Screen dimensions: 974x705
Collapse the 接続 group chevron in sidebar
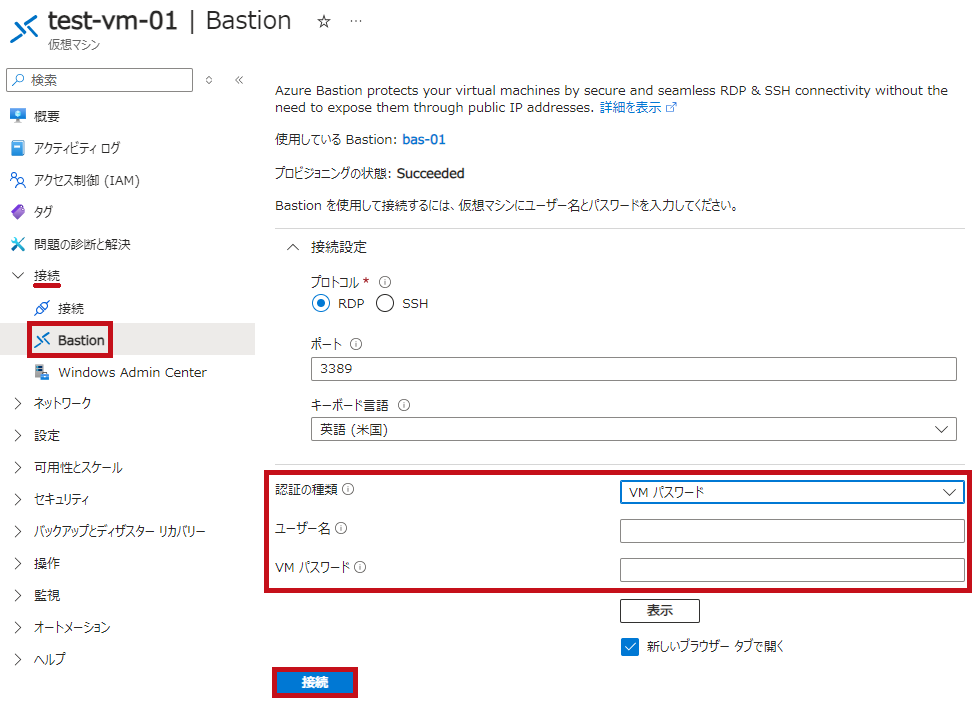[18, 275]
